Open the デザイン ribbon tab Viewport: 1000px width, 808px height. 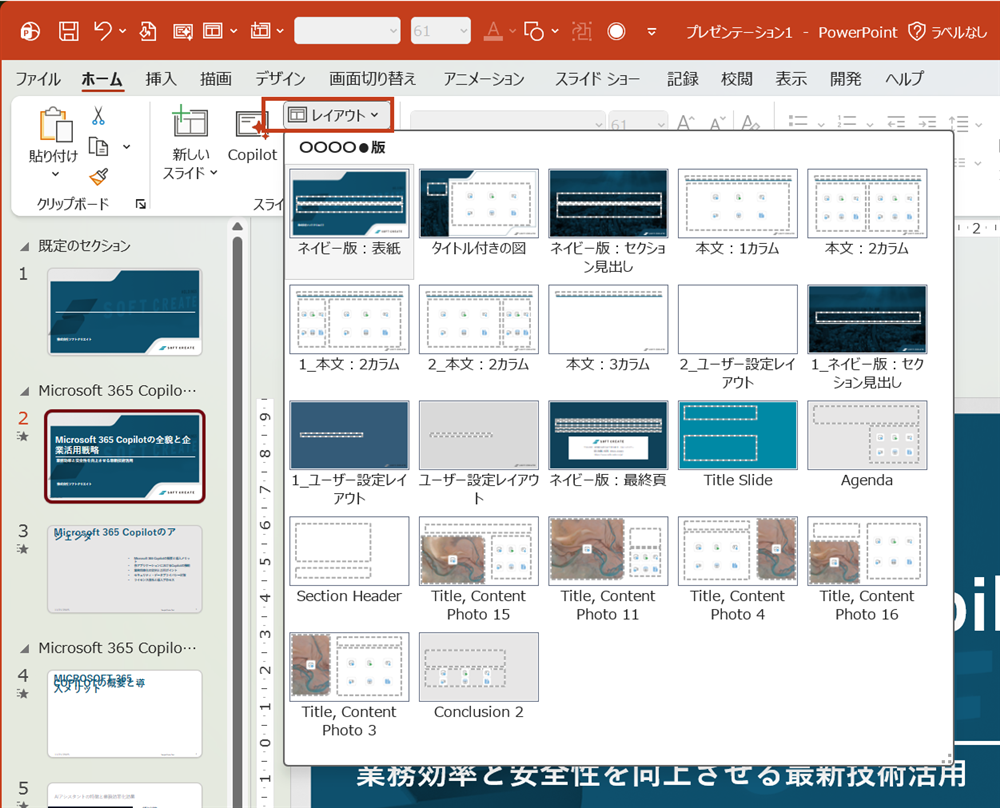tap(280, 79)
